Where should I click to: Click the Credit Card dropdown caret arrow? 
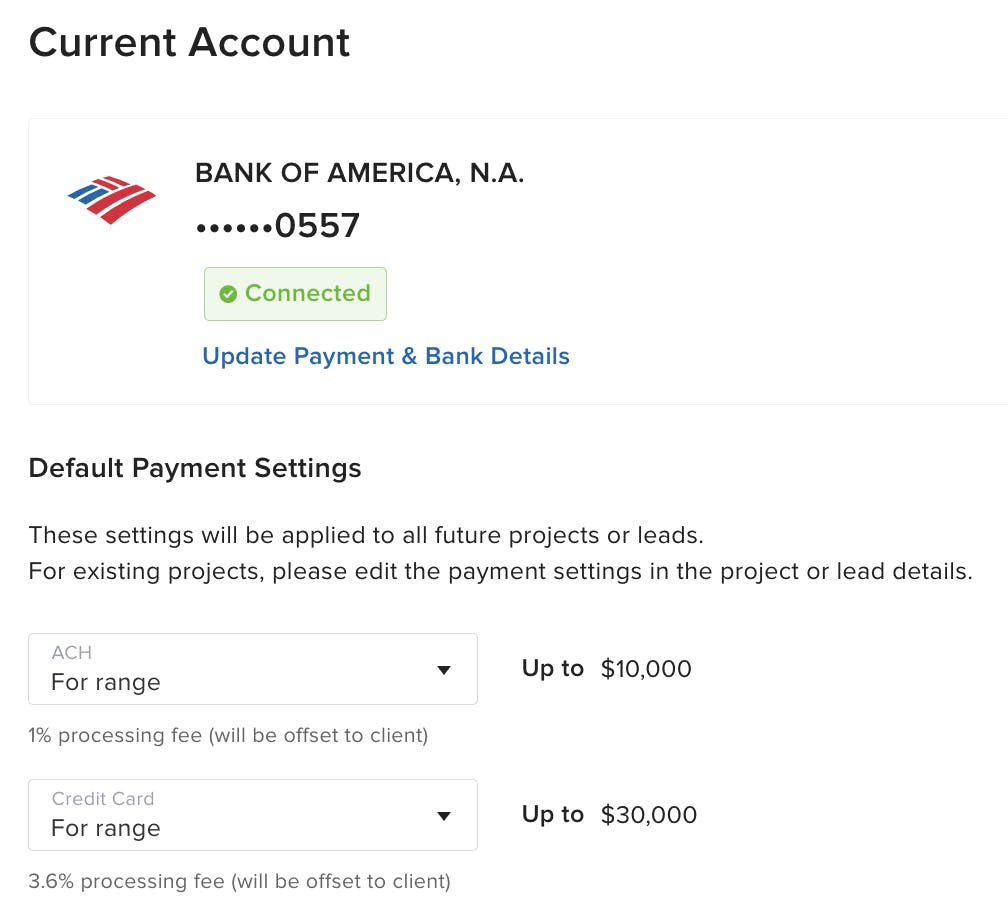pos(443,816)
